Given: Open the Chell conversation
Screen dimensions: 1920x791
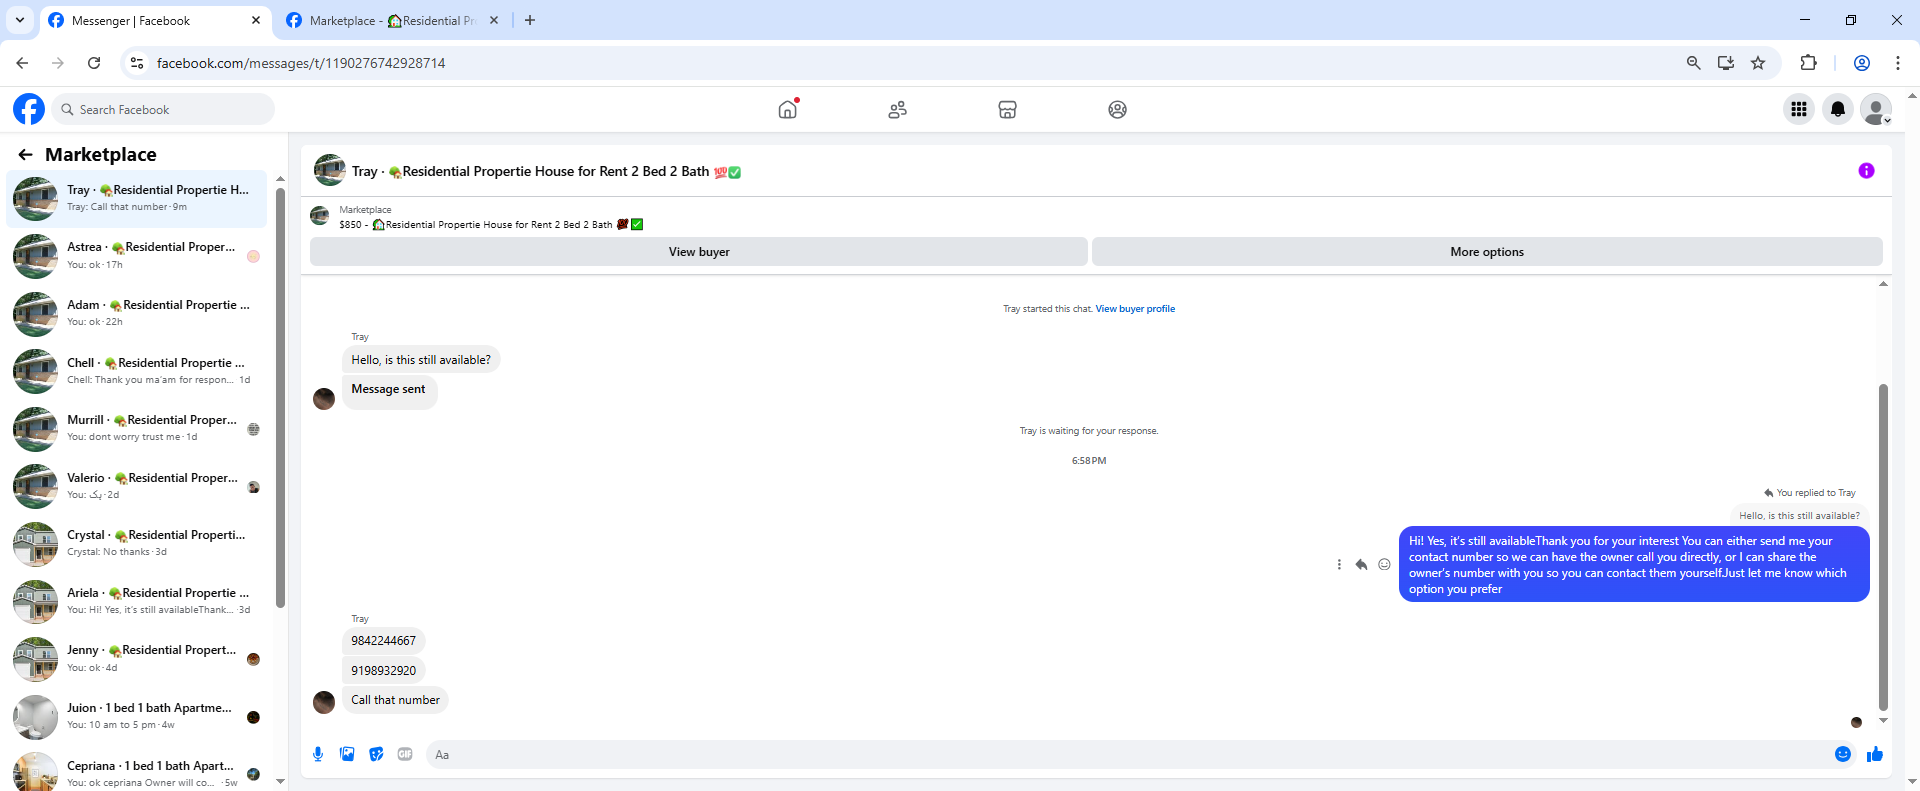Looking at the screenshot, I should (137, 371).
